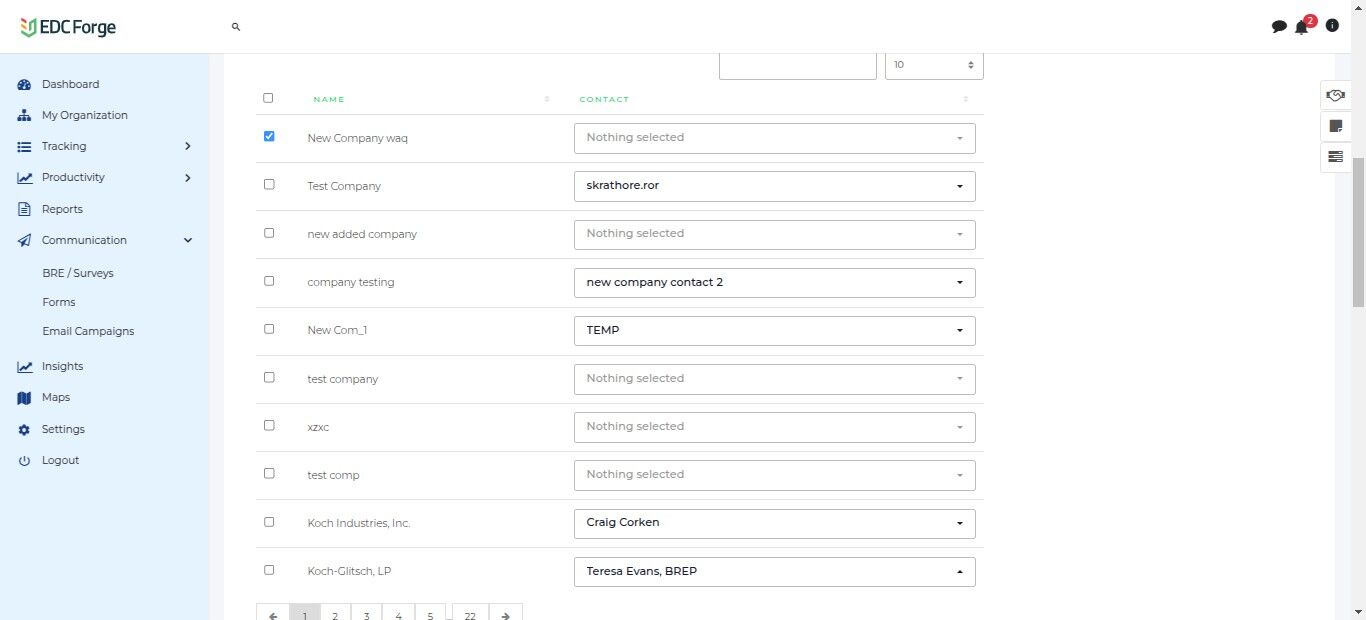This screenshot has height=620, width=1366.
Task: Open the notifications bell
Action: tap(1301, 27)
